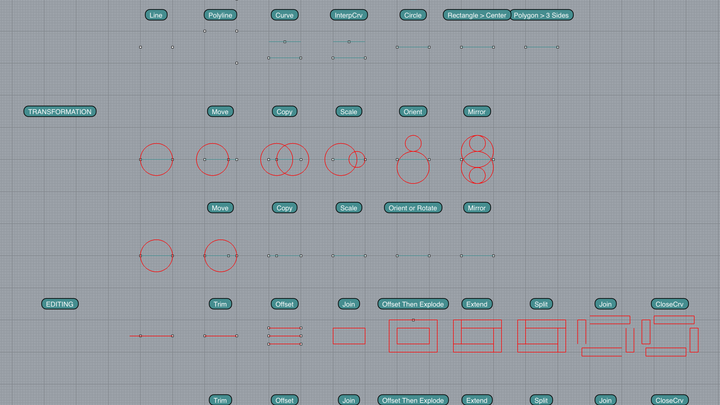Click the Circle label pill
The height and width of the screenshot is (405, 720).
(413, 15)
